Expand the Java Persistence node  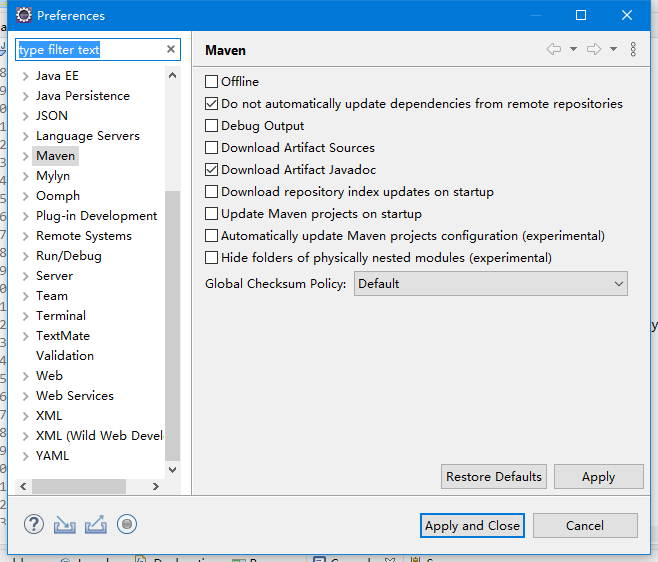pos(26,96)
